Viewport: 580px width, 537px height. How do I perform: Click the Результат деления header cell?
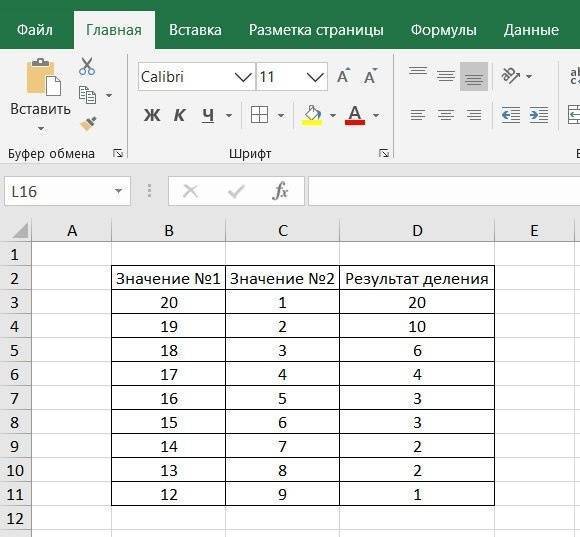[x=417, y=278]
